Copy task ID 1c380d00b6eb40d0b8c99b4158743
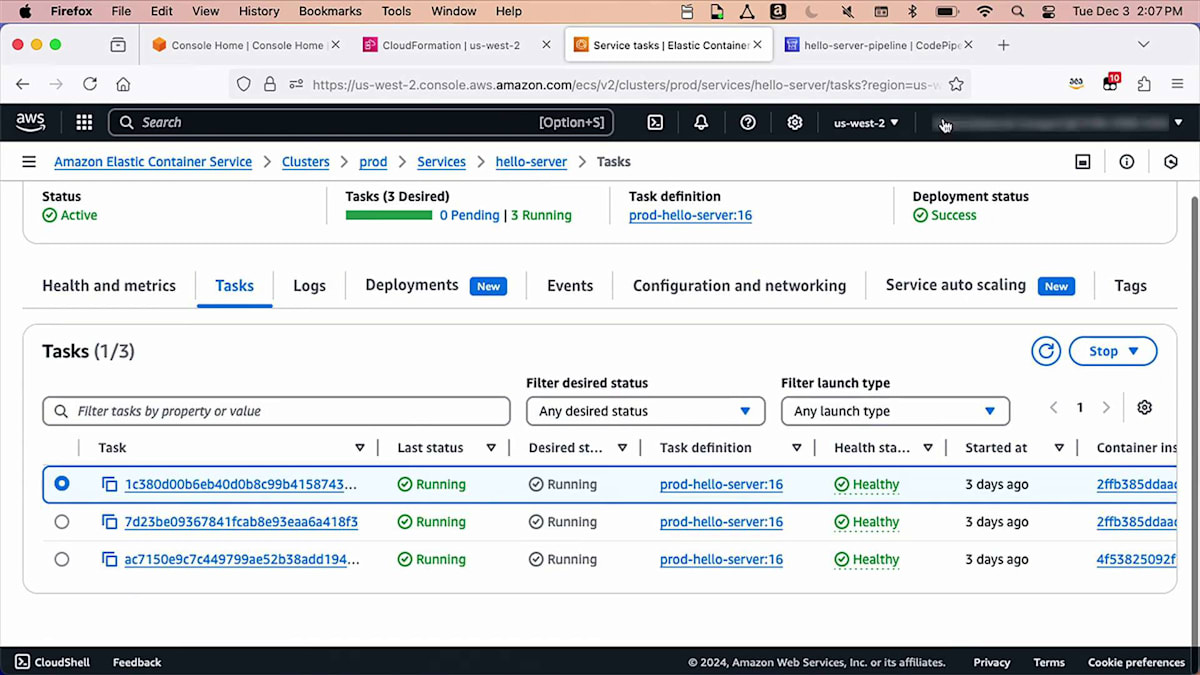The image size is (1200, 675). coord(109,484)
